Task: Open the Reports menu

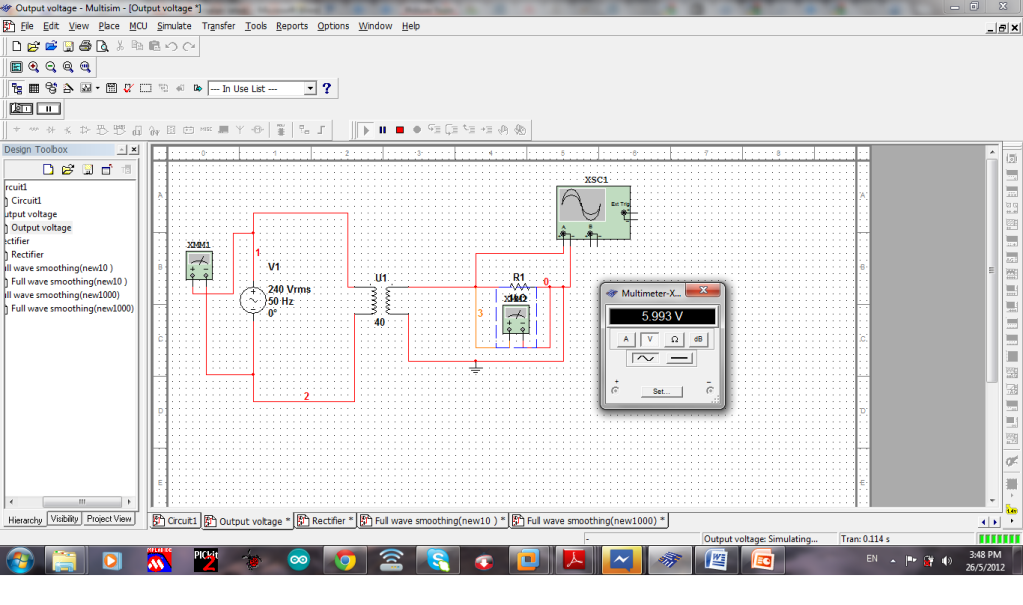Action: [292, 26]
